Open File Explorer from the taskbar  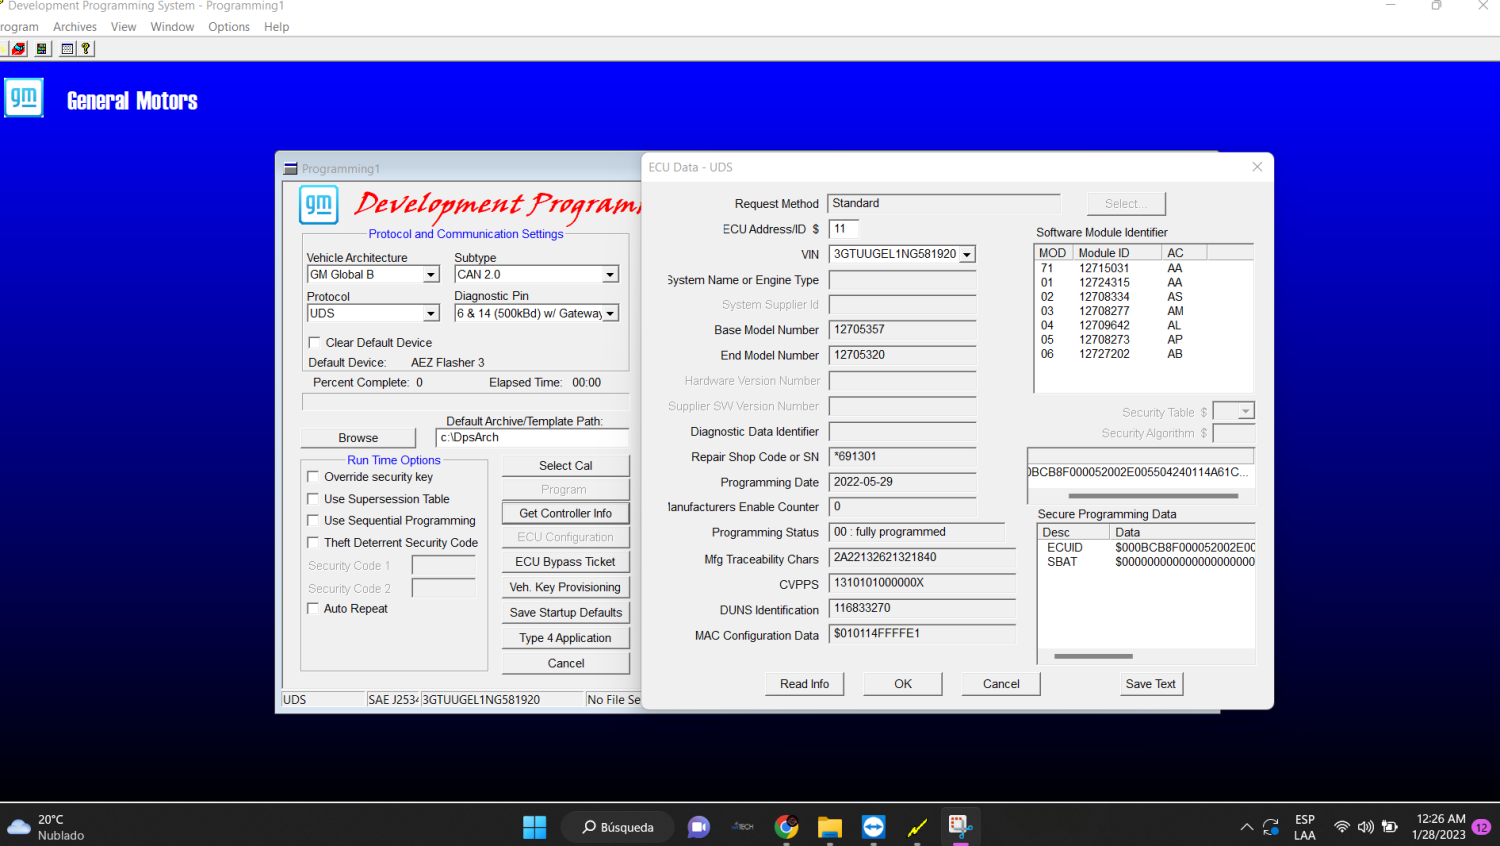[x=830, y=827]
